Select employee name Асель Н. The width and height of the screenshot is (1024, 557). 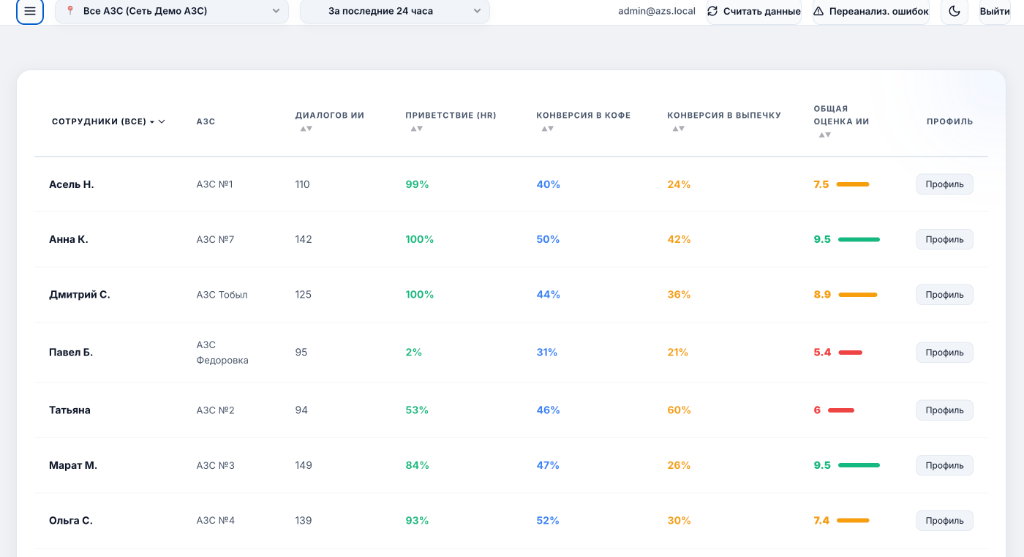click(71, 184)
